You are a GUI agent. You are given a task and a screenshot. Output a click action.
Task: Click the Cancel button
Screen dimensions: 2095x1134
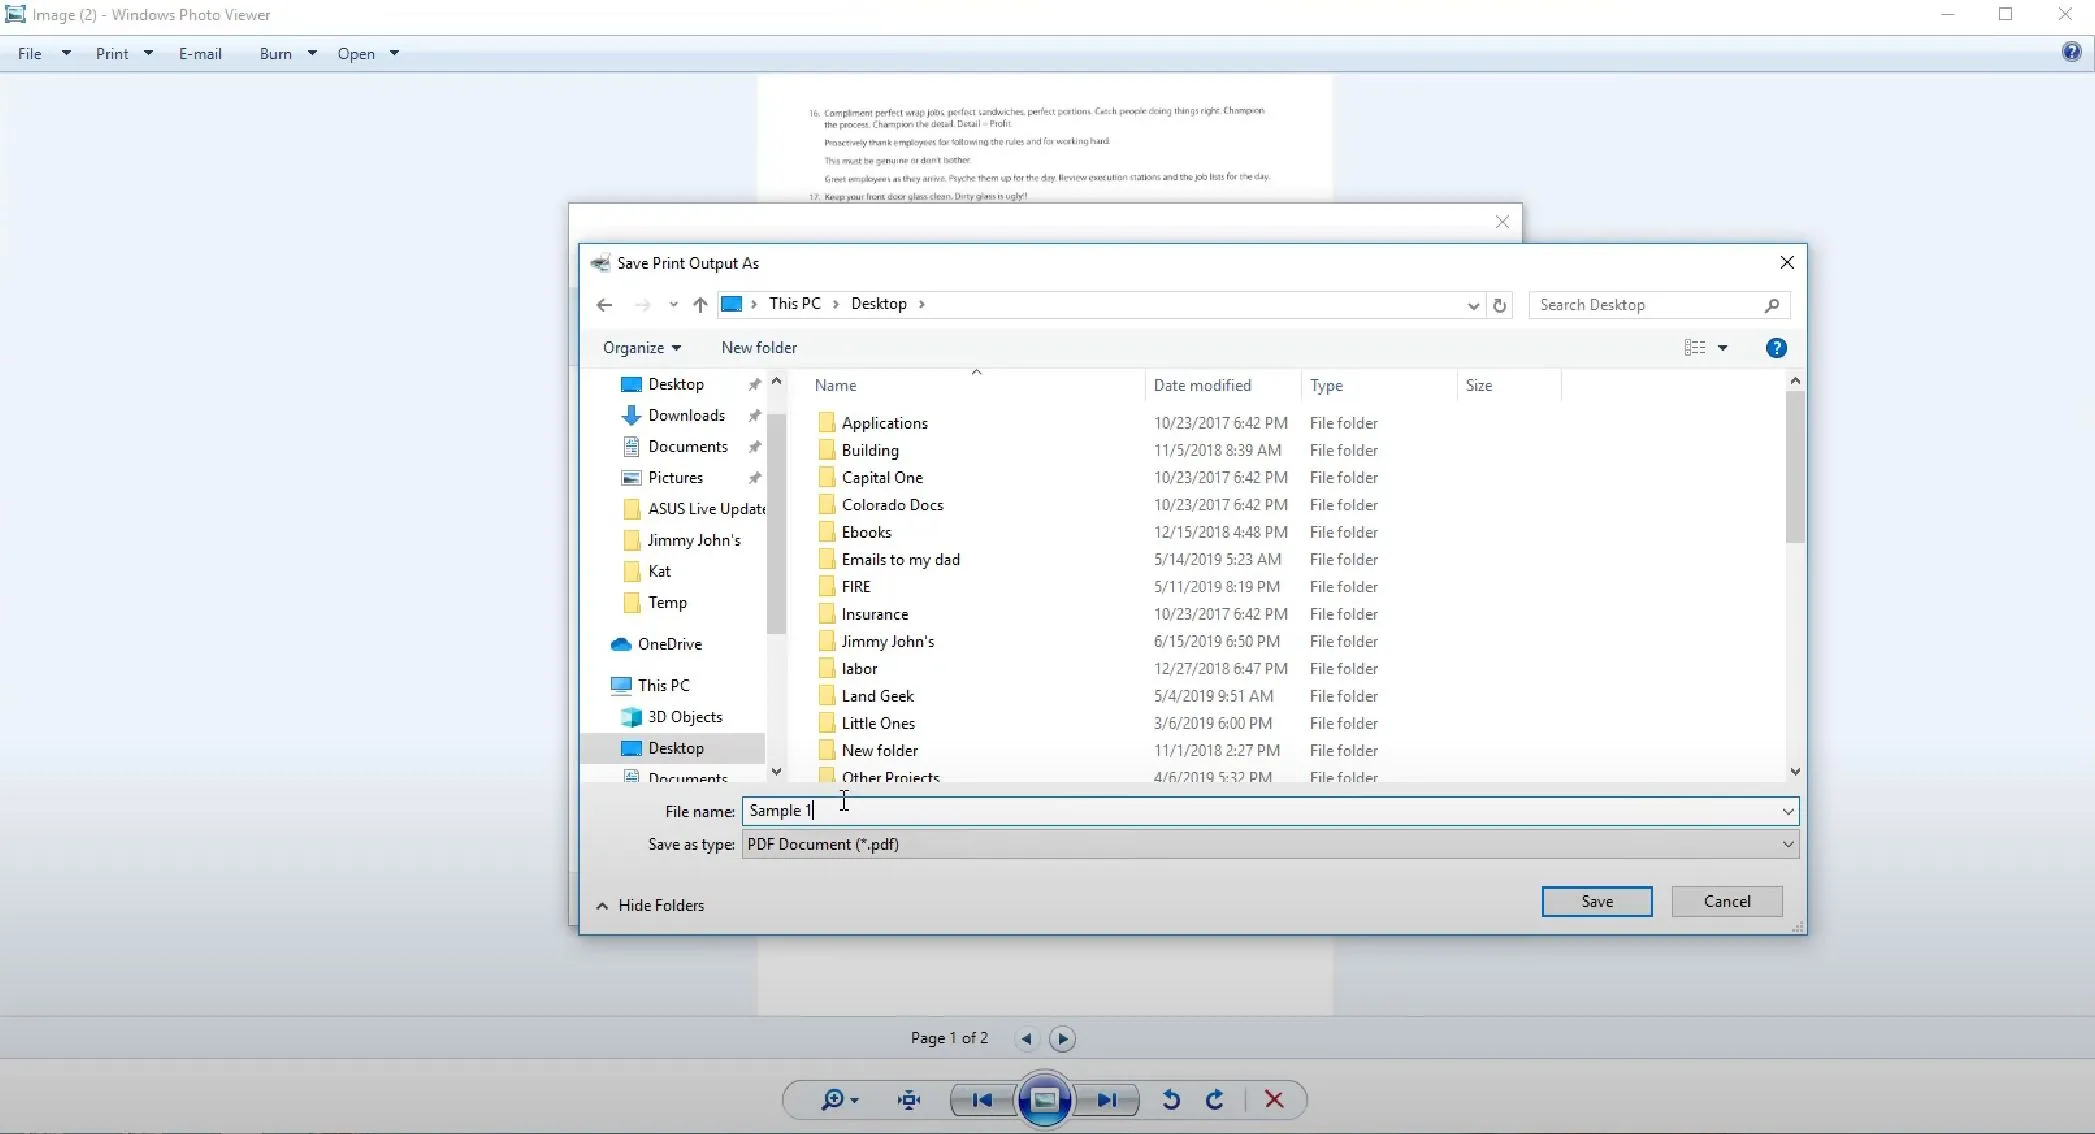point(1727,901)
